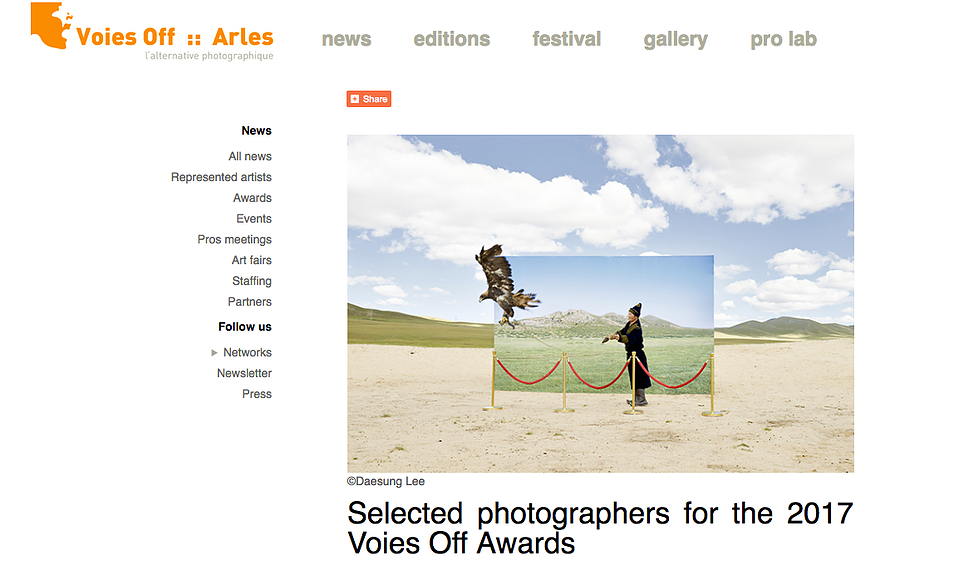This screenshot has height=565, width=959.
Task: Click the Staffing sidebar link
Action: tap(251, 281)
